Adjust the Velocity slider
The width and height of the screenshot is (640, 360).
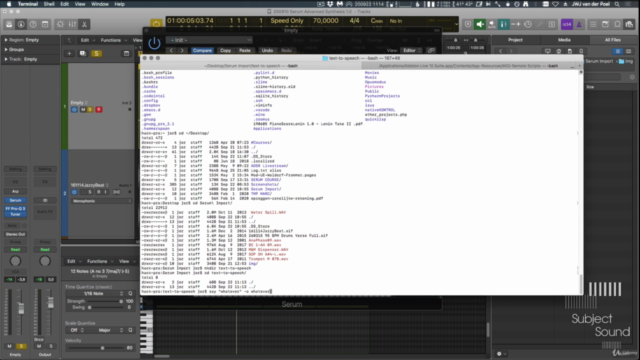(97, 348)
